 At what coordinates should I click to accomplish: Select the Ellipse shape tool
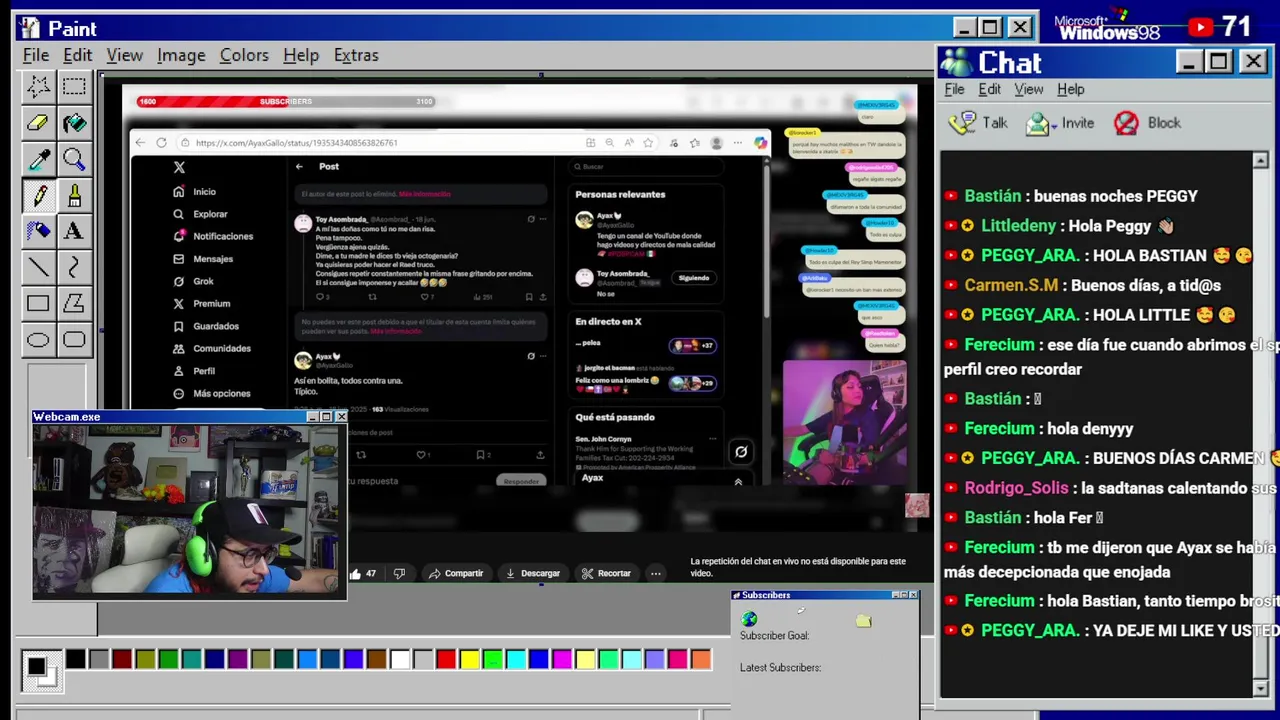(x=38, y=339)
